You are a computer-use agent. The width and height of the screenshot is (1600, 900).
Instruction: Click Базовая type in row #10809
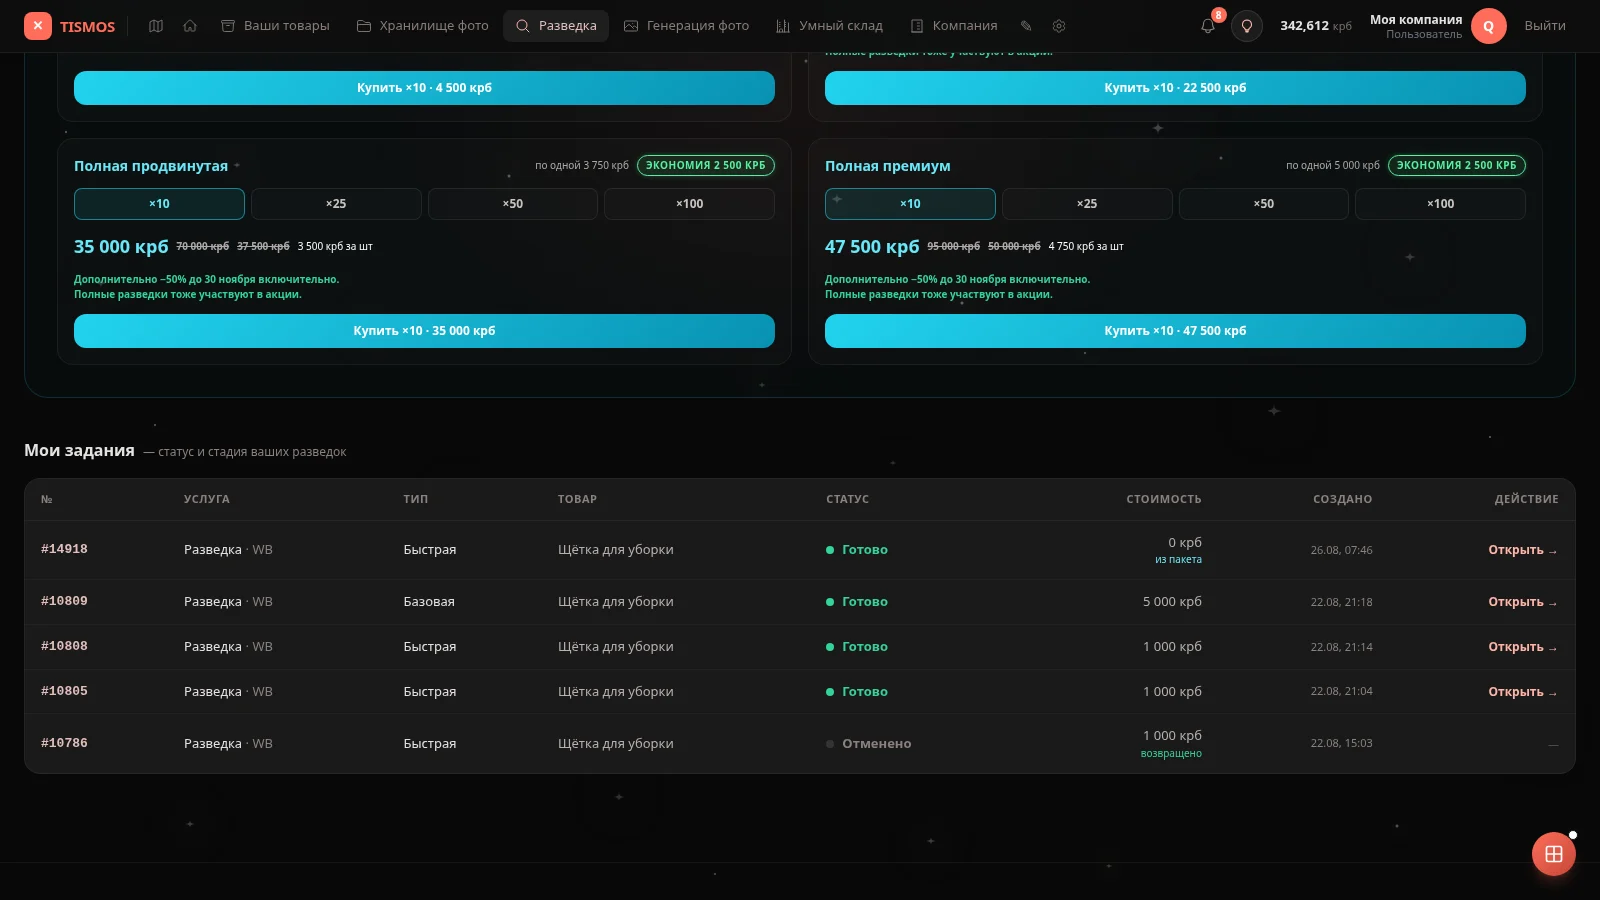click(x=429, y=602)
